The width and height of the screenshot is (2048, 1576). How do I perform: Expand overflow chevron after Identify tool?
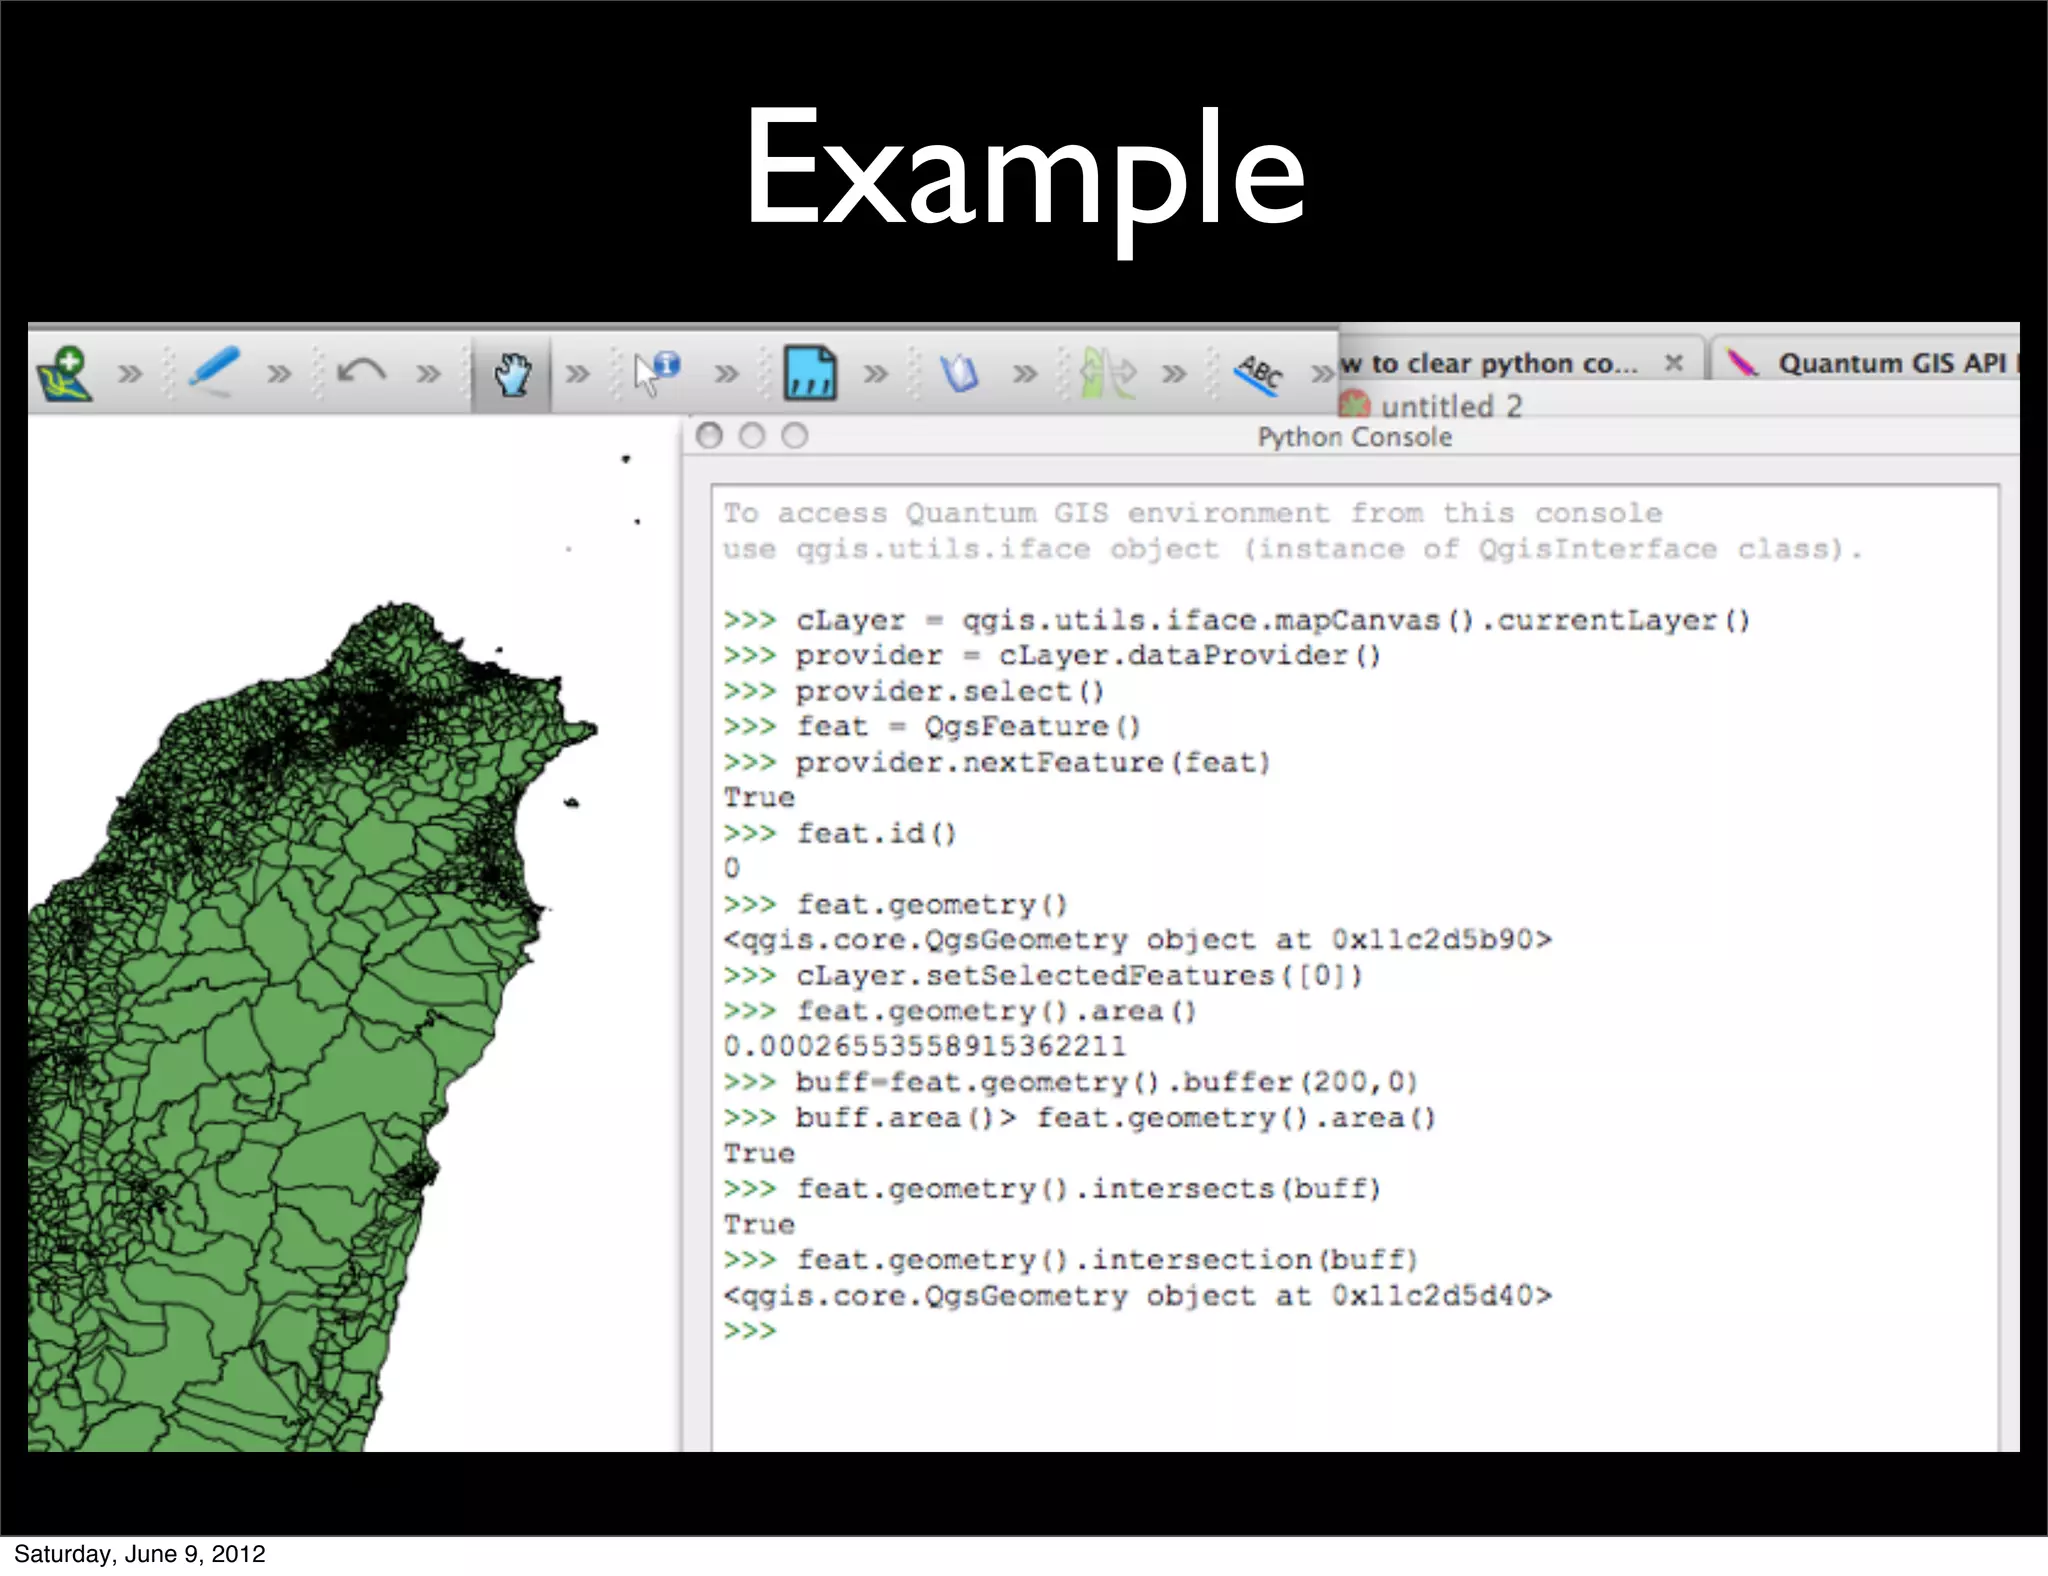(x=726, y=374)
